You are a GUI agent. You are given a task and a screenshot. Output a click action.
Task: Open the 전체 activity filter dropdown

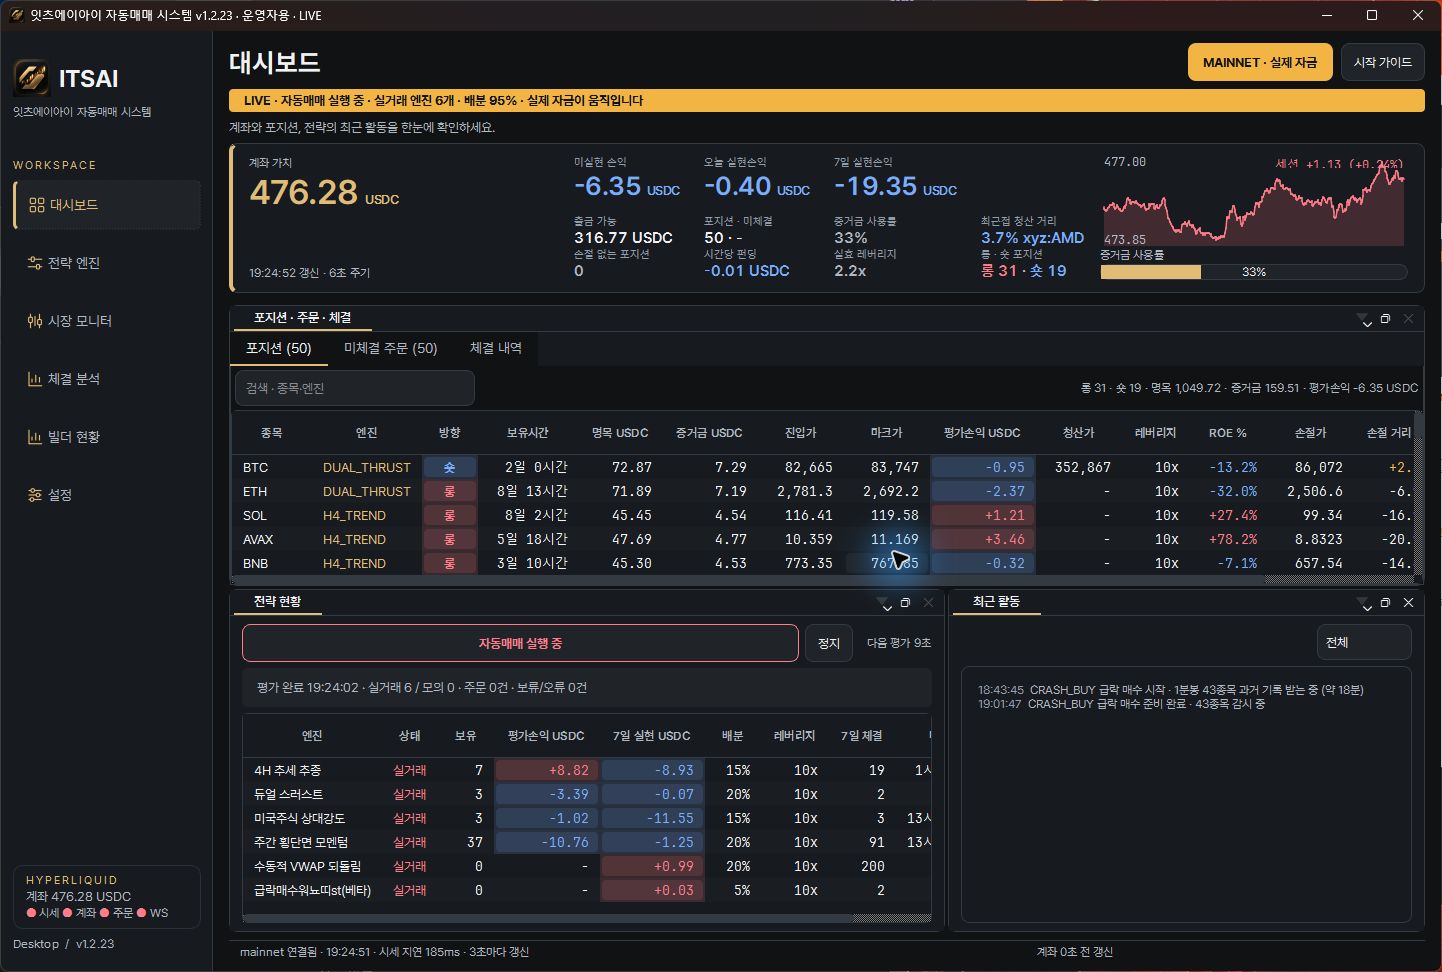(x=1364, y=642)
